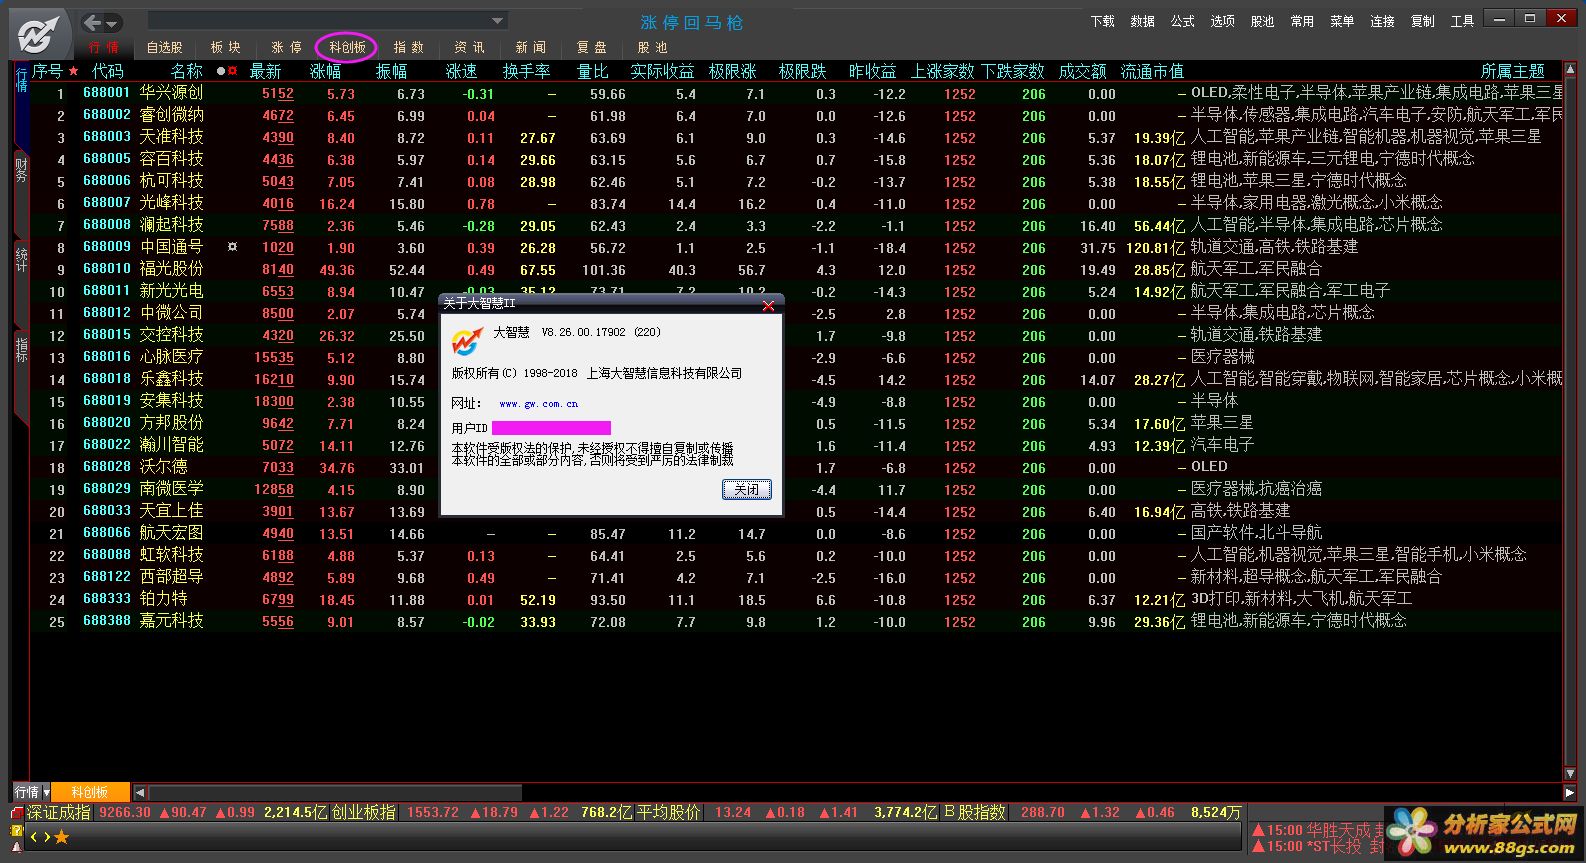Click the 平均股价 label in status bar

click(x=669, y=812)
